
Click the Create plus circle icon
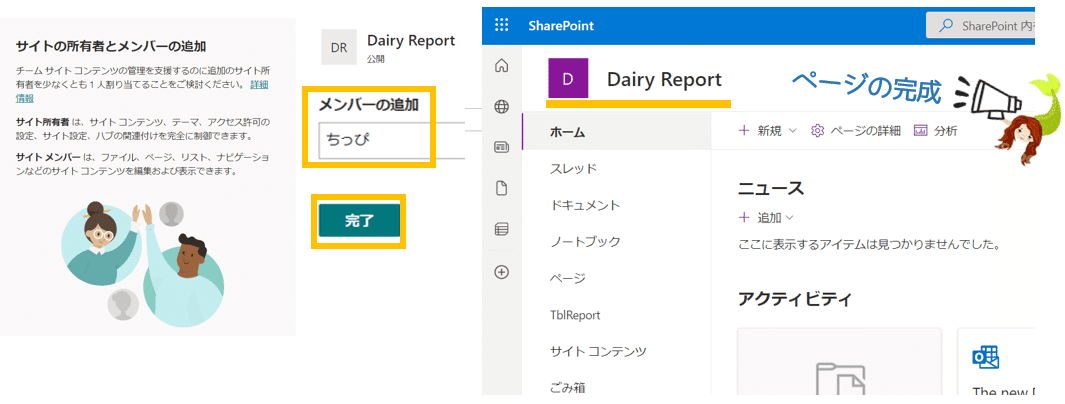coord(502,272)
